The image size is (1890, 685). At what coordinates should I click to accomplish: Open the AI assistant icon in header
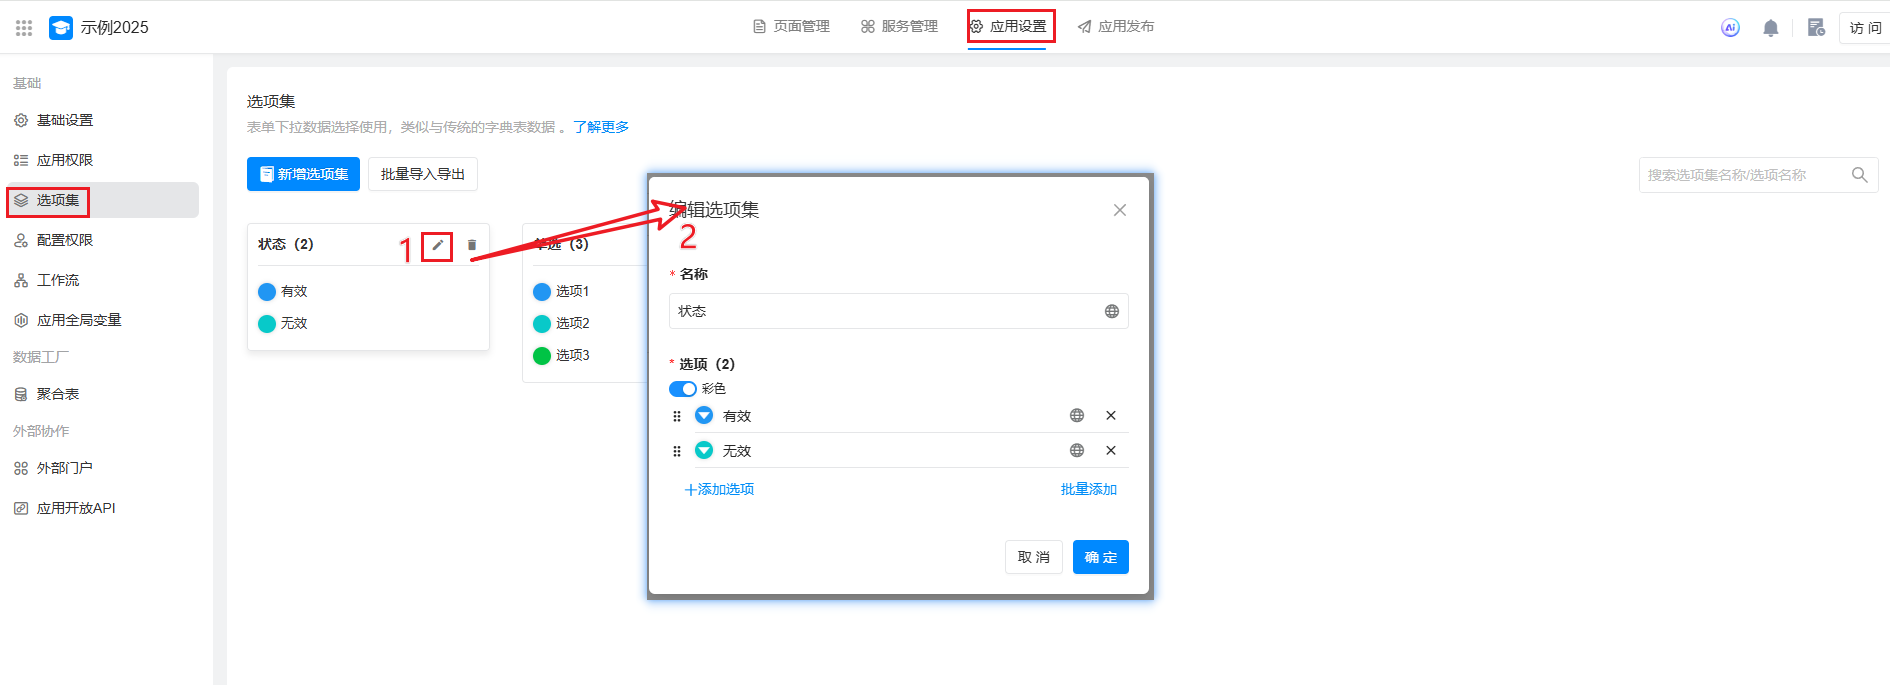click(1730, 28)
